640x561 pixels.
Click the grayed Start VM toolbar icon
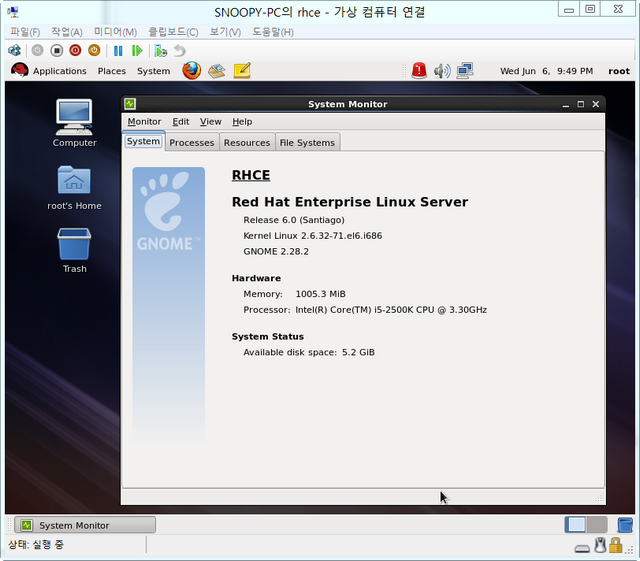click(37, 51)
